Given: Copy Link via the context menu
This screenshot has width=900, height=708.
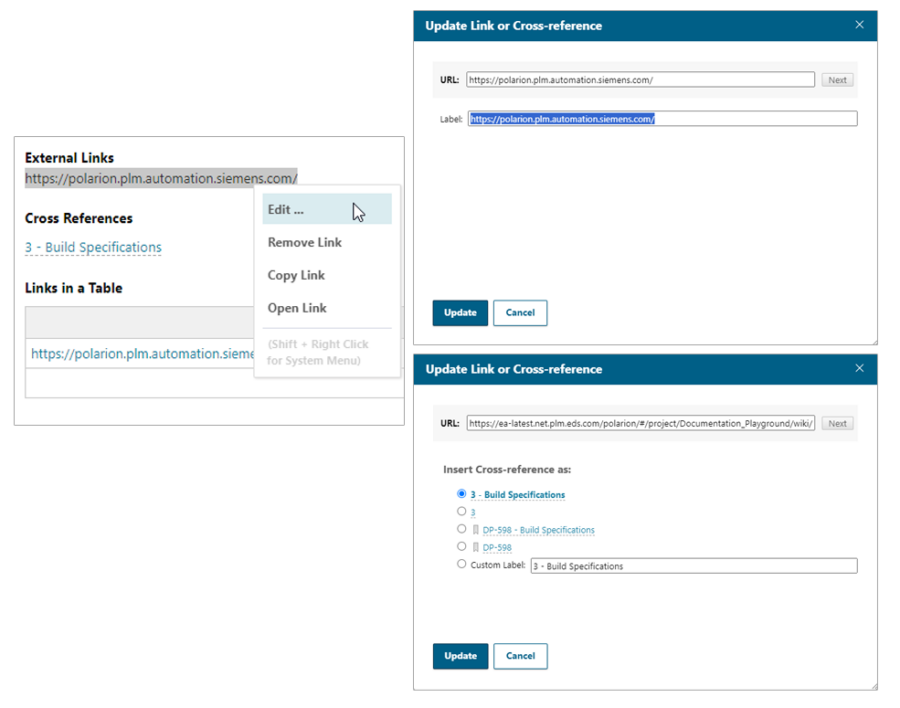Looking at the screenshot, I should click(x=294, y=275).
